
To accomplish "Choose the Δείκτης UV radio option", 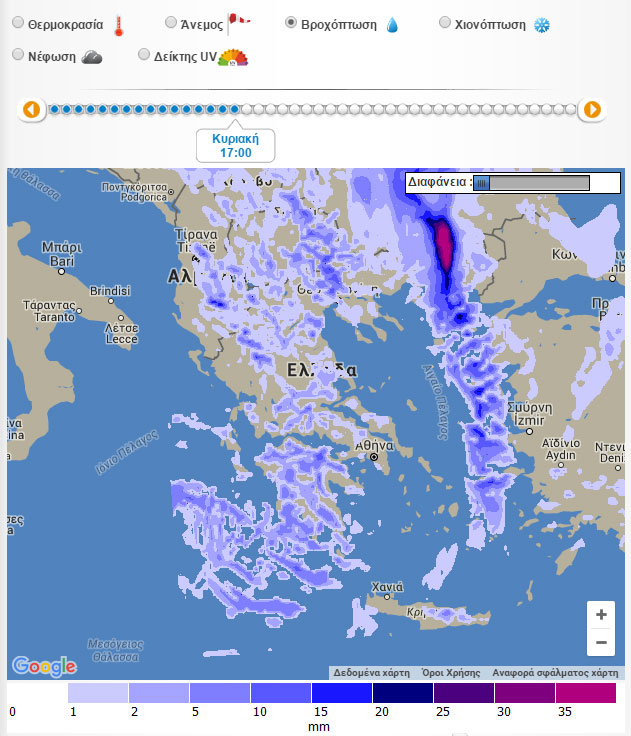I will 144,55.
